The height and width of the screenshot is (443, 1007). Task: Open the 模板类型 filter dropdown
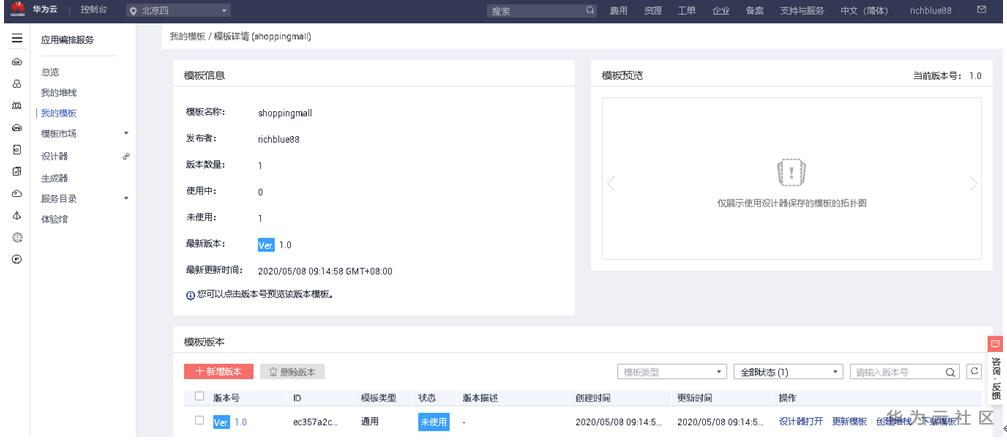672,372
